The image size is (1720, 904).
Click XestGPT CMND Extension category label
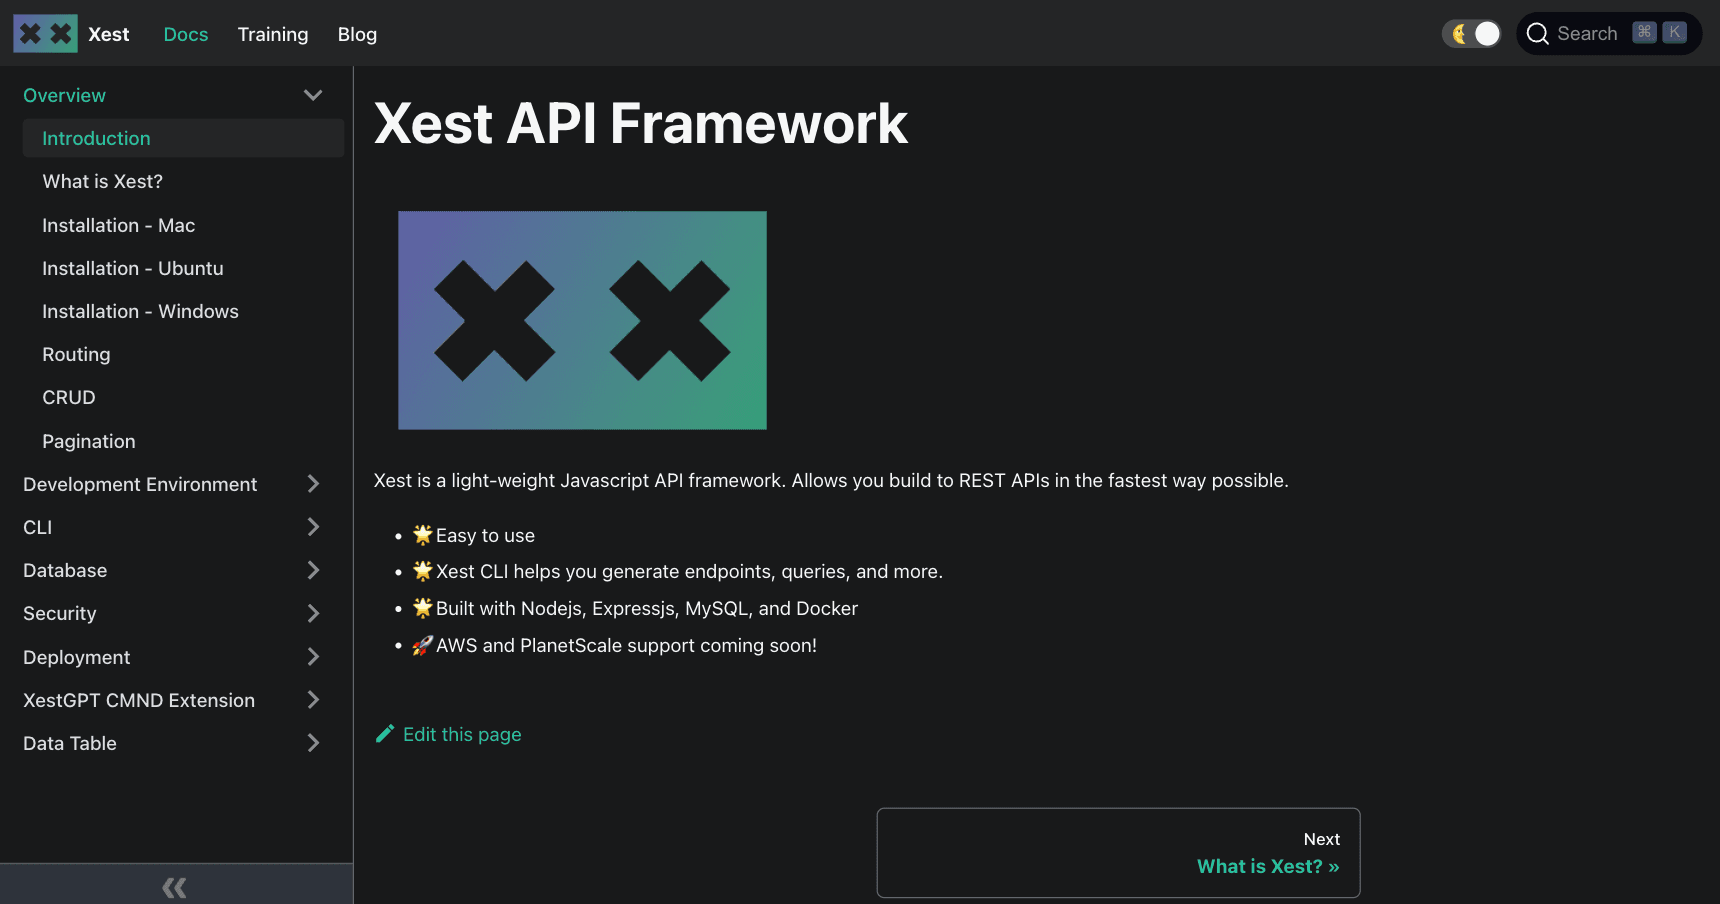tap(139, 700)
